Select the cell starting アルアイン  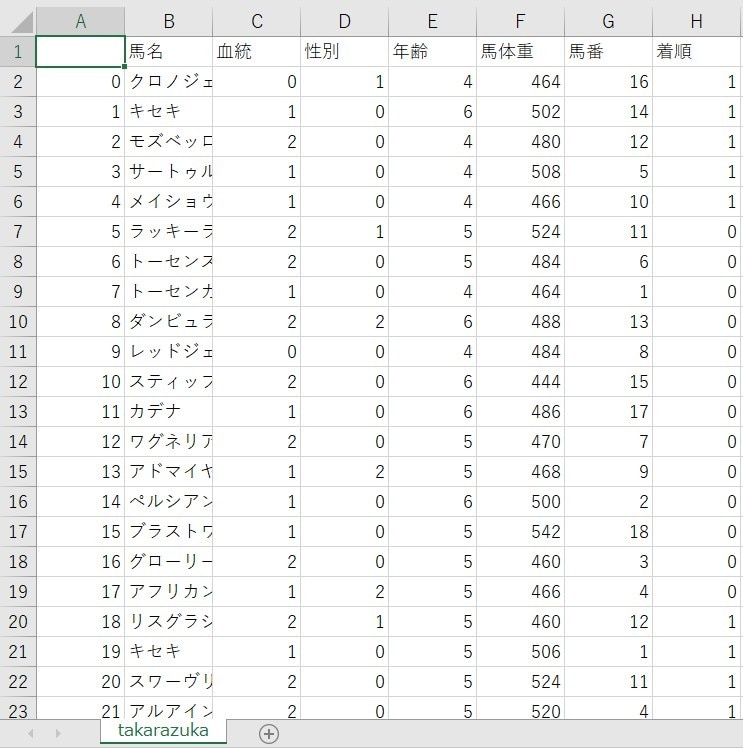(x=169, y=710)
